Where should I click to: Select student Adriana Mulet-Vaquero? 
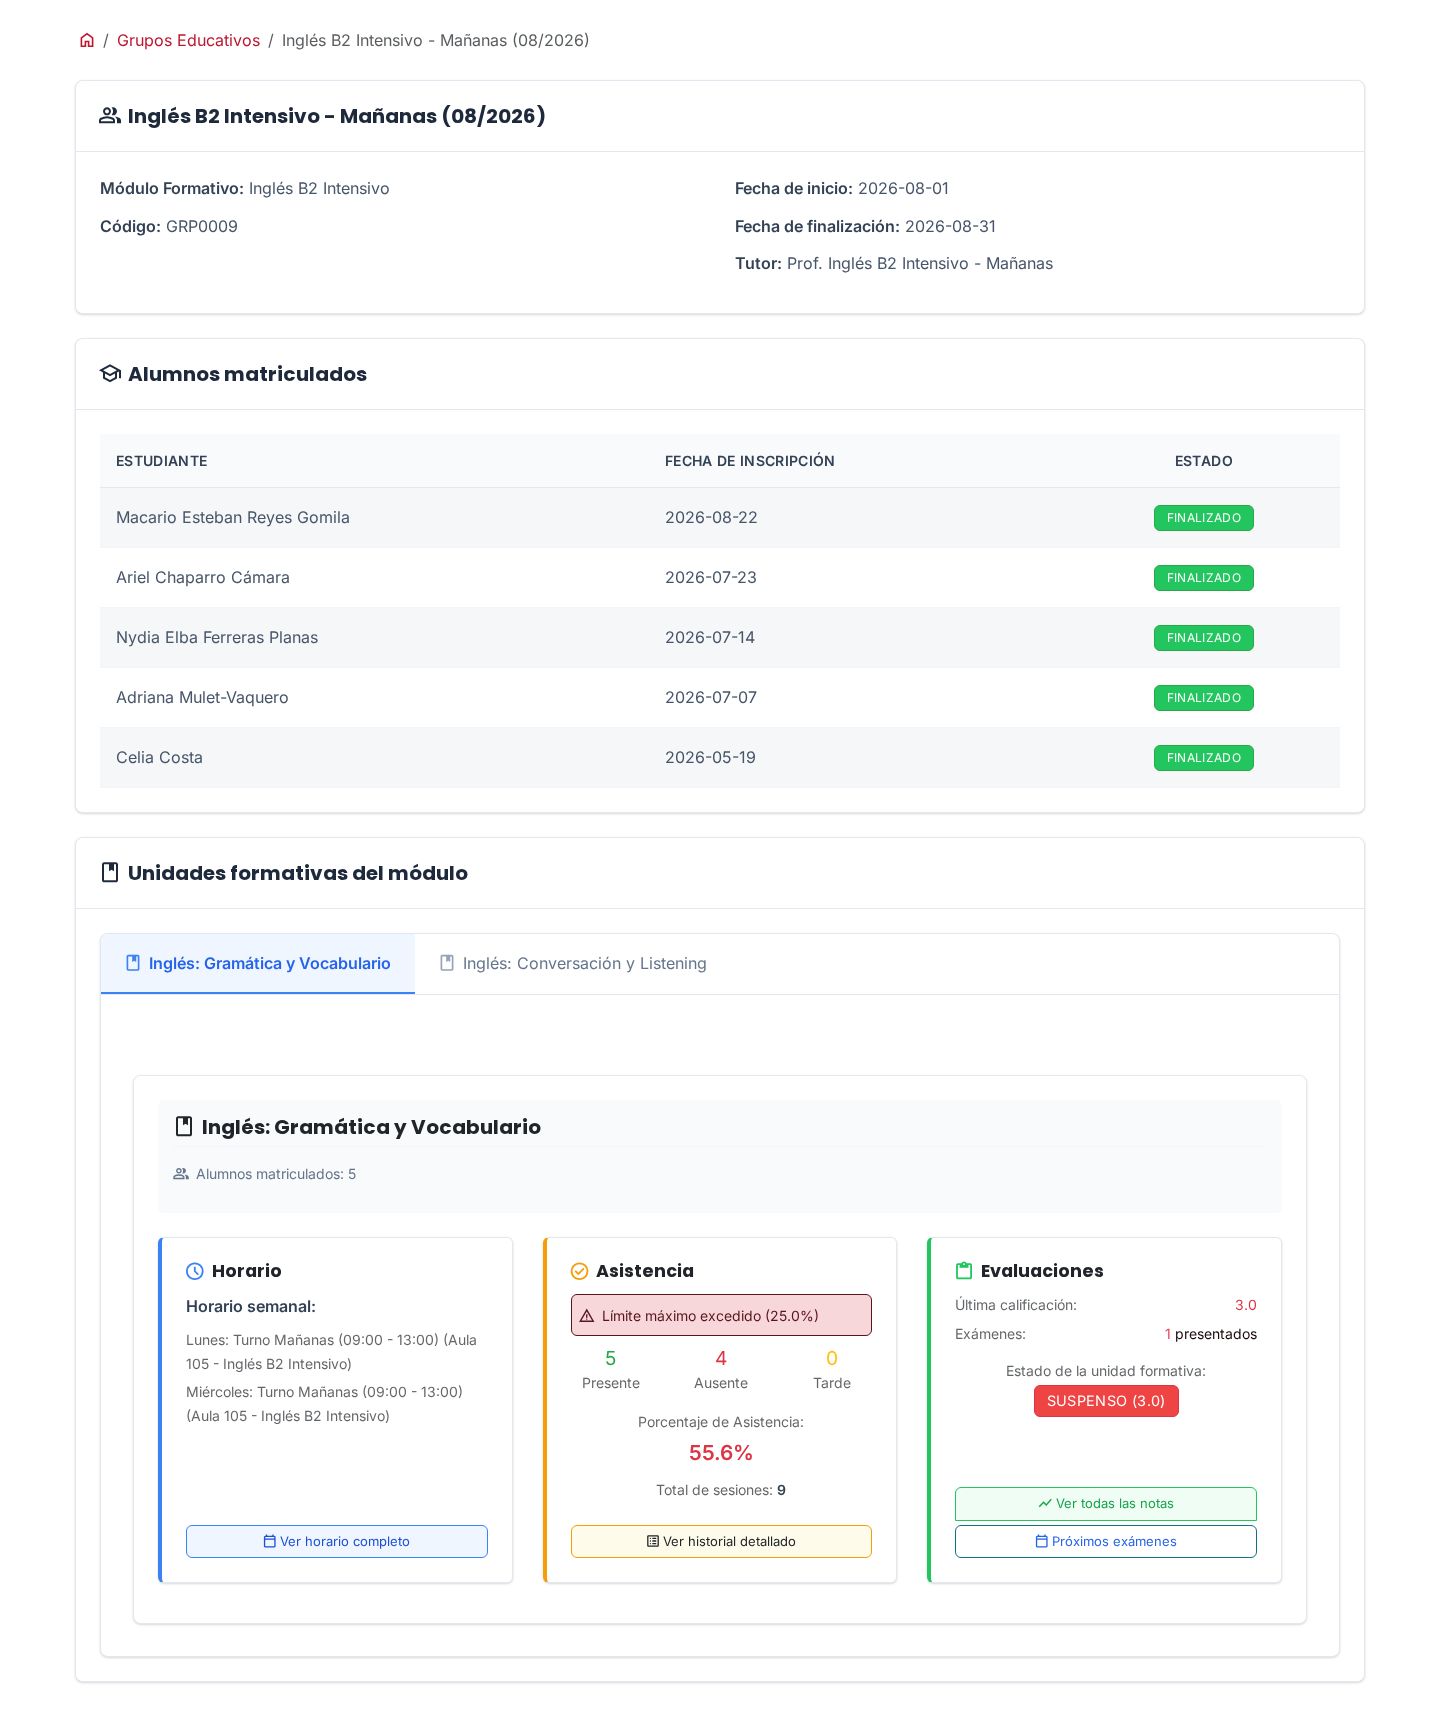pos(202,698)
